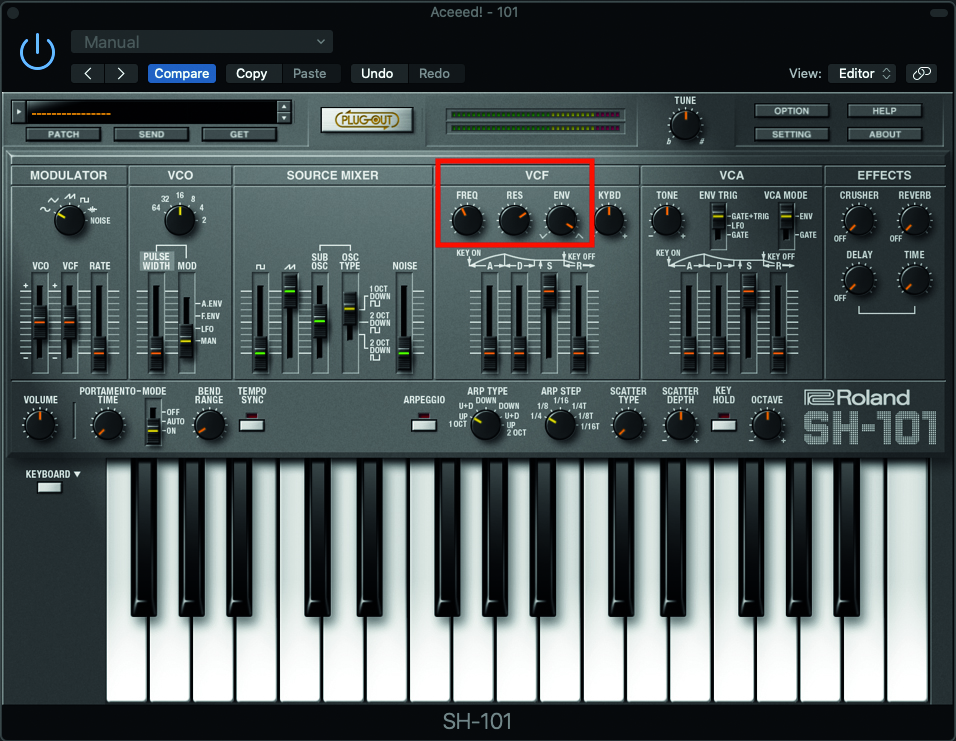Click the PATCH button
Viewport: 956px width, 741px height.
[63, 134]
